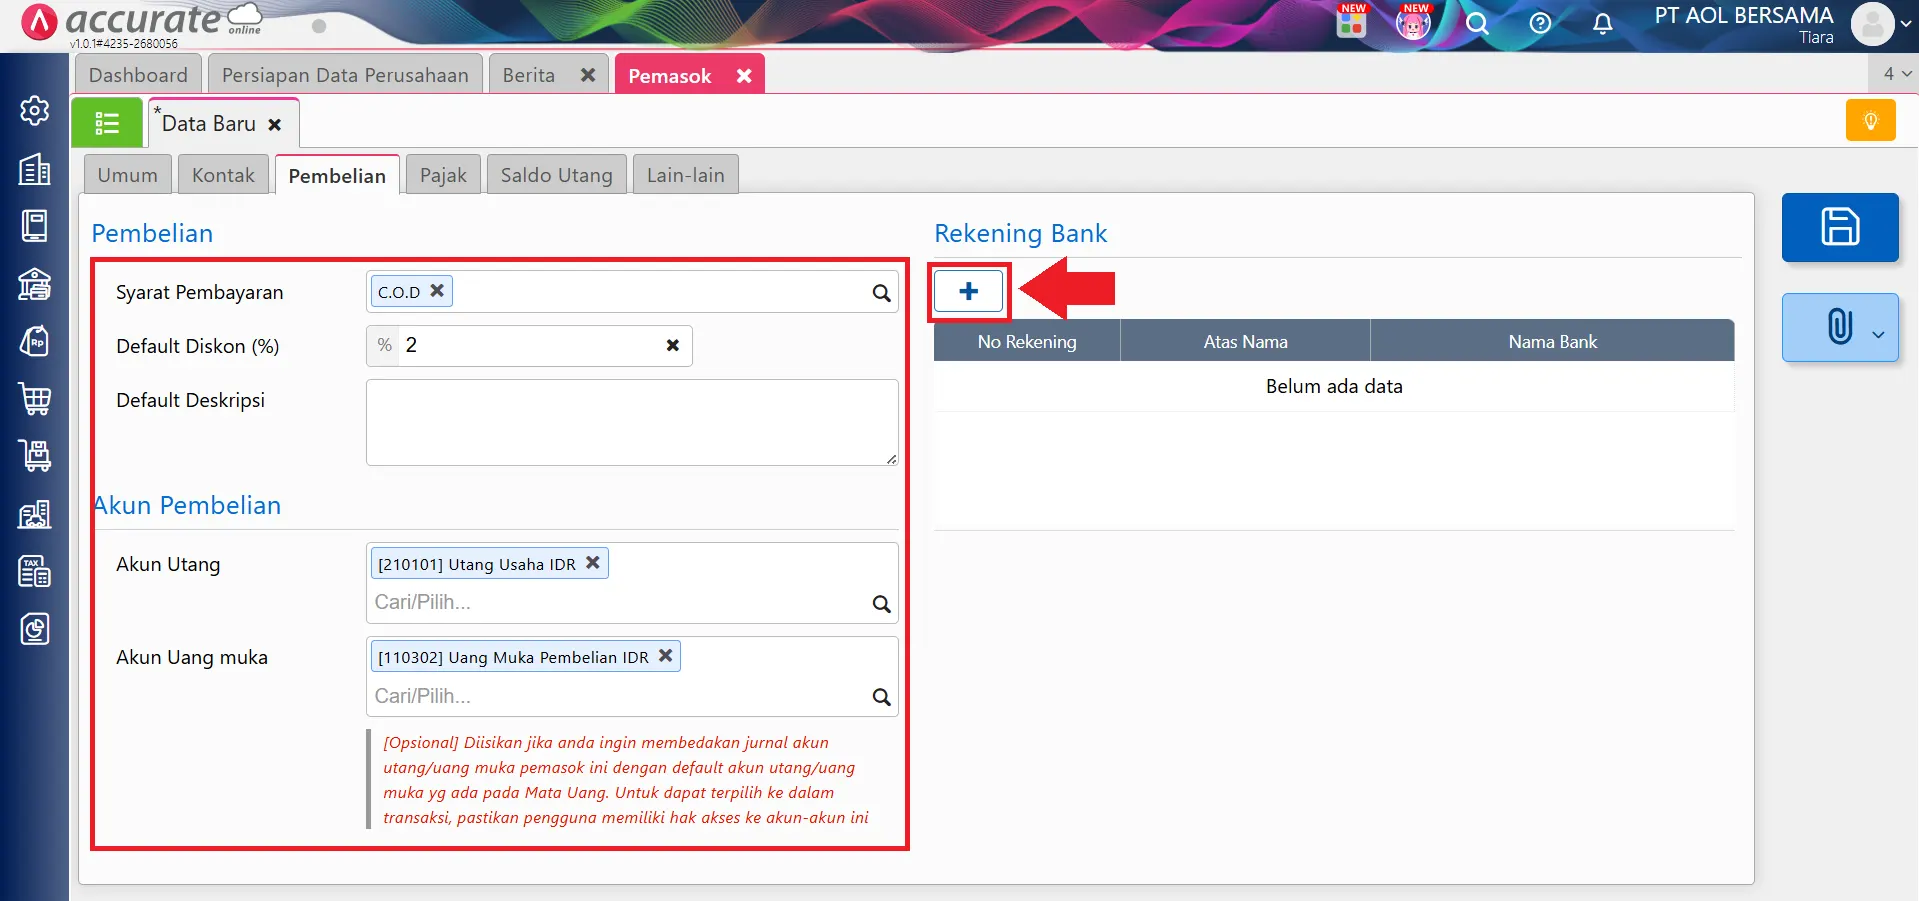Open the company building sidebar icon
1919x901 pixels.
pyautogui.click(x=35, y=169)
